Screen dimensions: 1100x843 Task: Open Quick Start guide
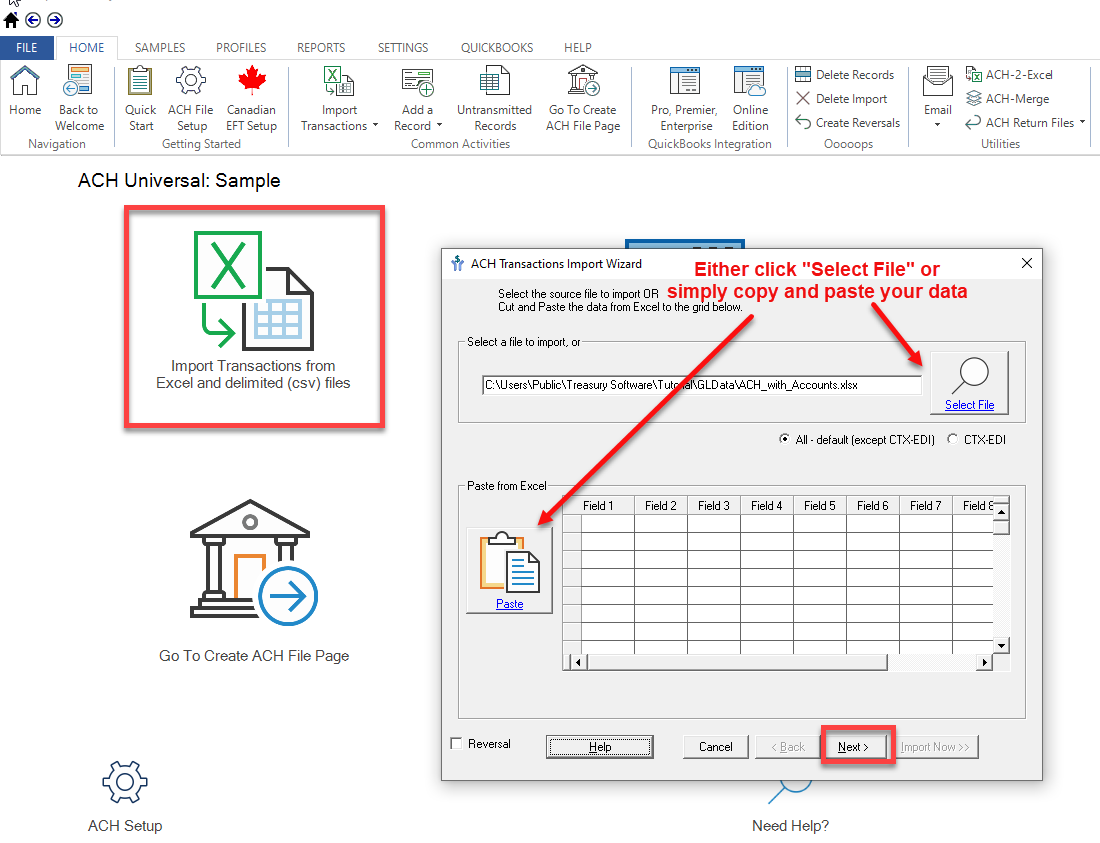[x=140, y=98]
